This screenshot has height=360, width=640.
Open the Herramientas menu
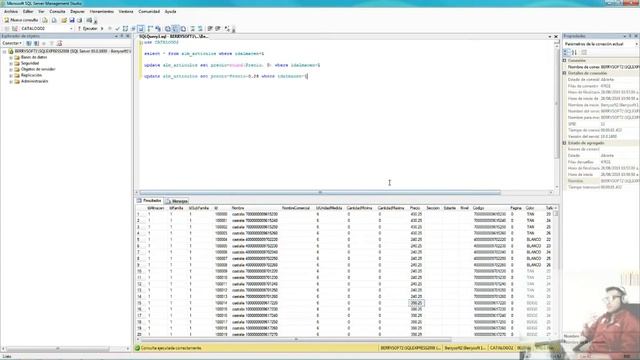tap(102, 11)
